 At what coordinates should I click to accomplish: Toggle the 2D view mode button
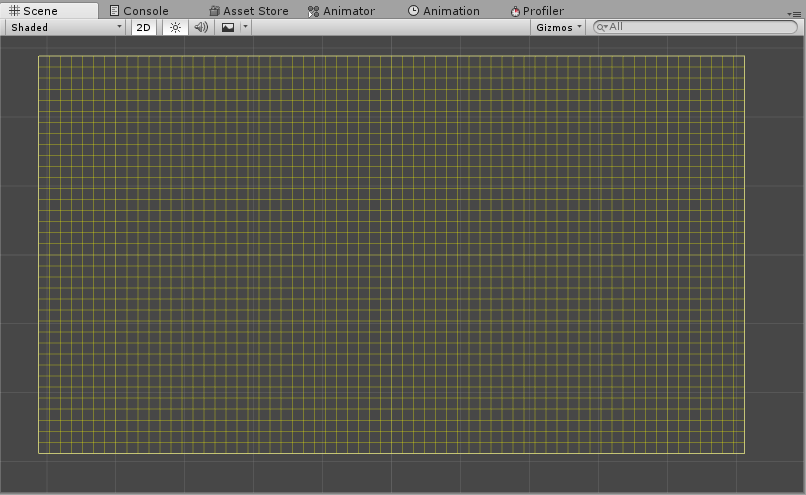click(143, 27)
